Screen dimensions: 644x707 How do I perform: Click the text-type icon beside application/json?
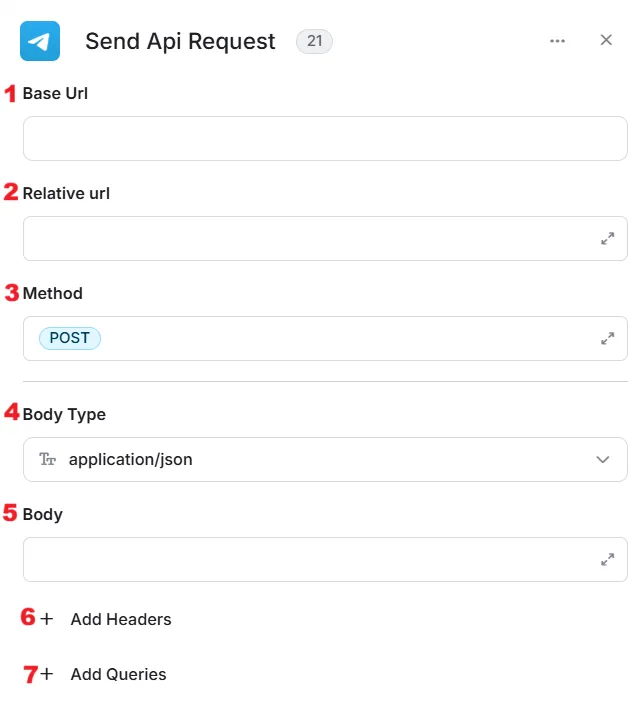coord(47,459)
